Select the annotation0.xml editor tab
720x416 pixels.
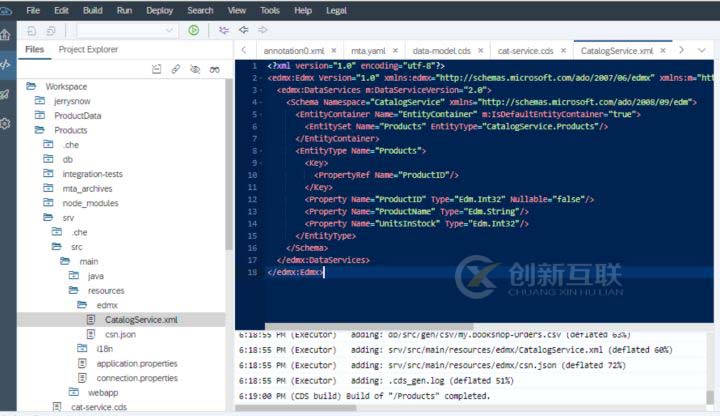(294, 51)
